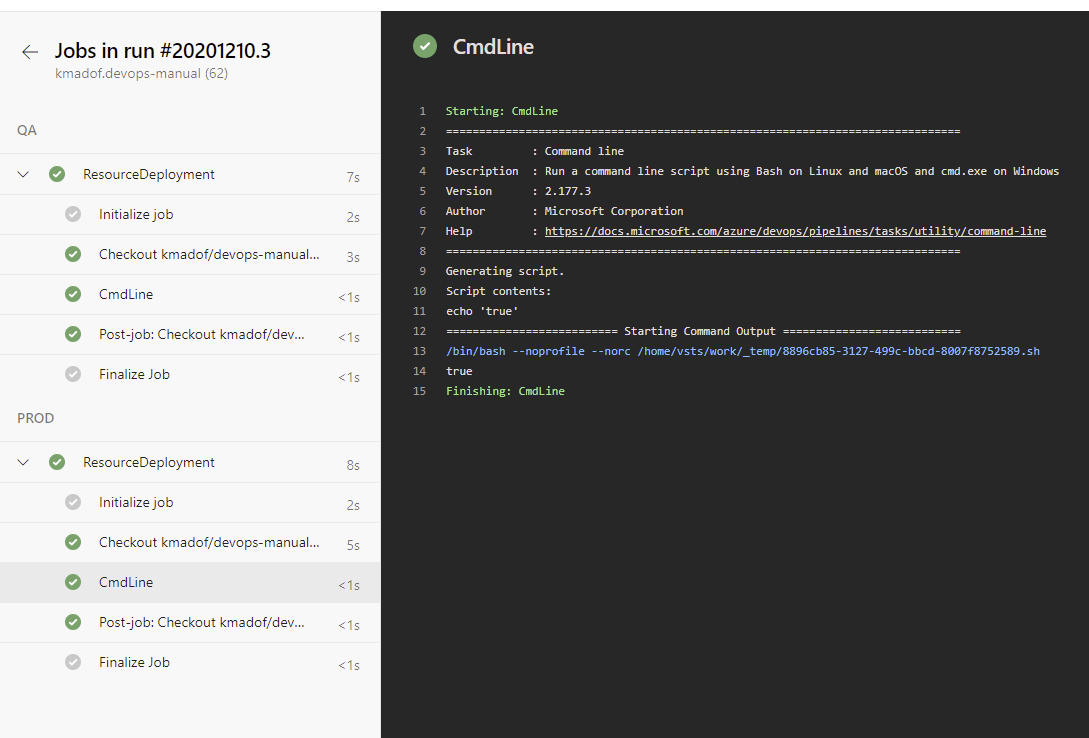Select QA ResourceDeployment job row
The height and width of the screenshot is (738, 1089).
(190, 174)
